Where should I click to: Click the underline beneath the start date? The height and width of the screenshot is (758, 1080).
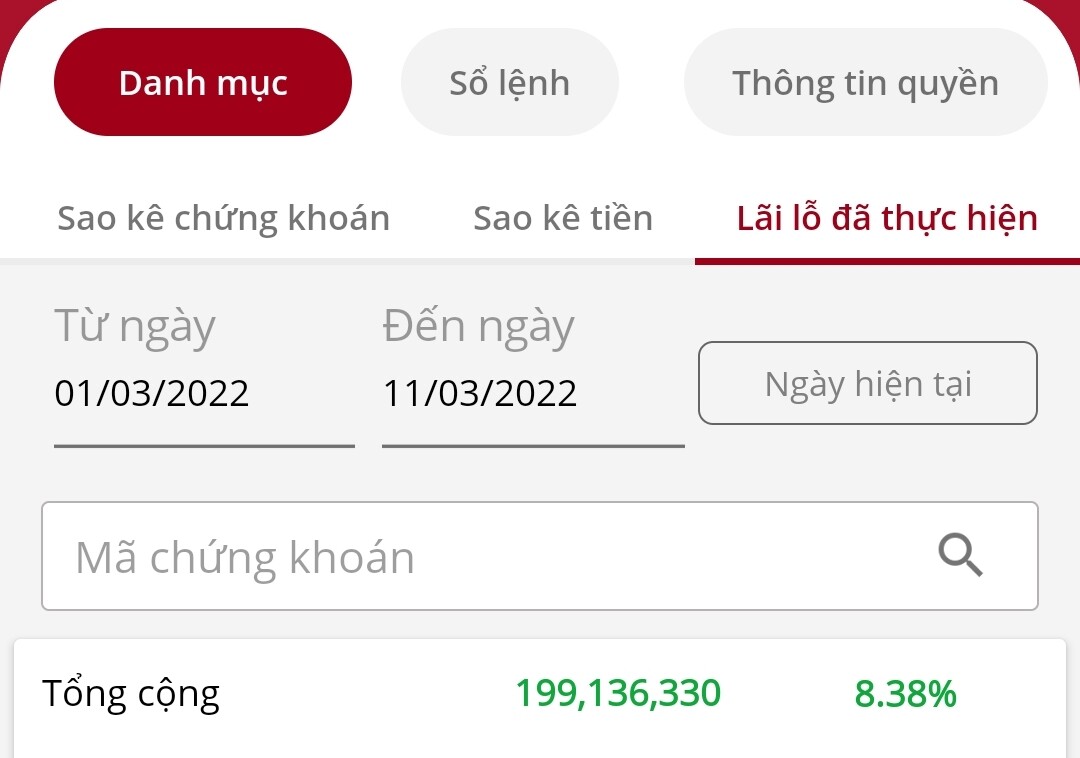pos(204,446)
